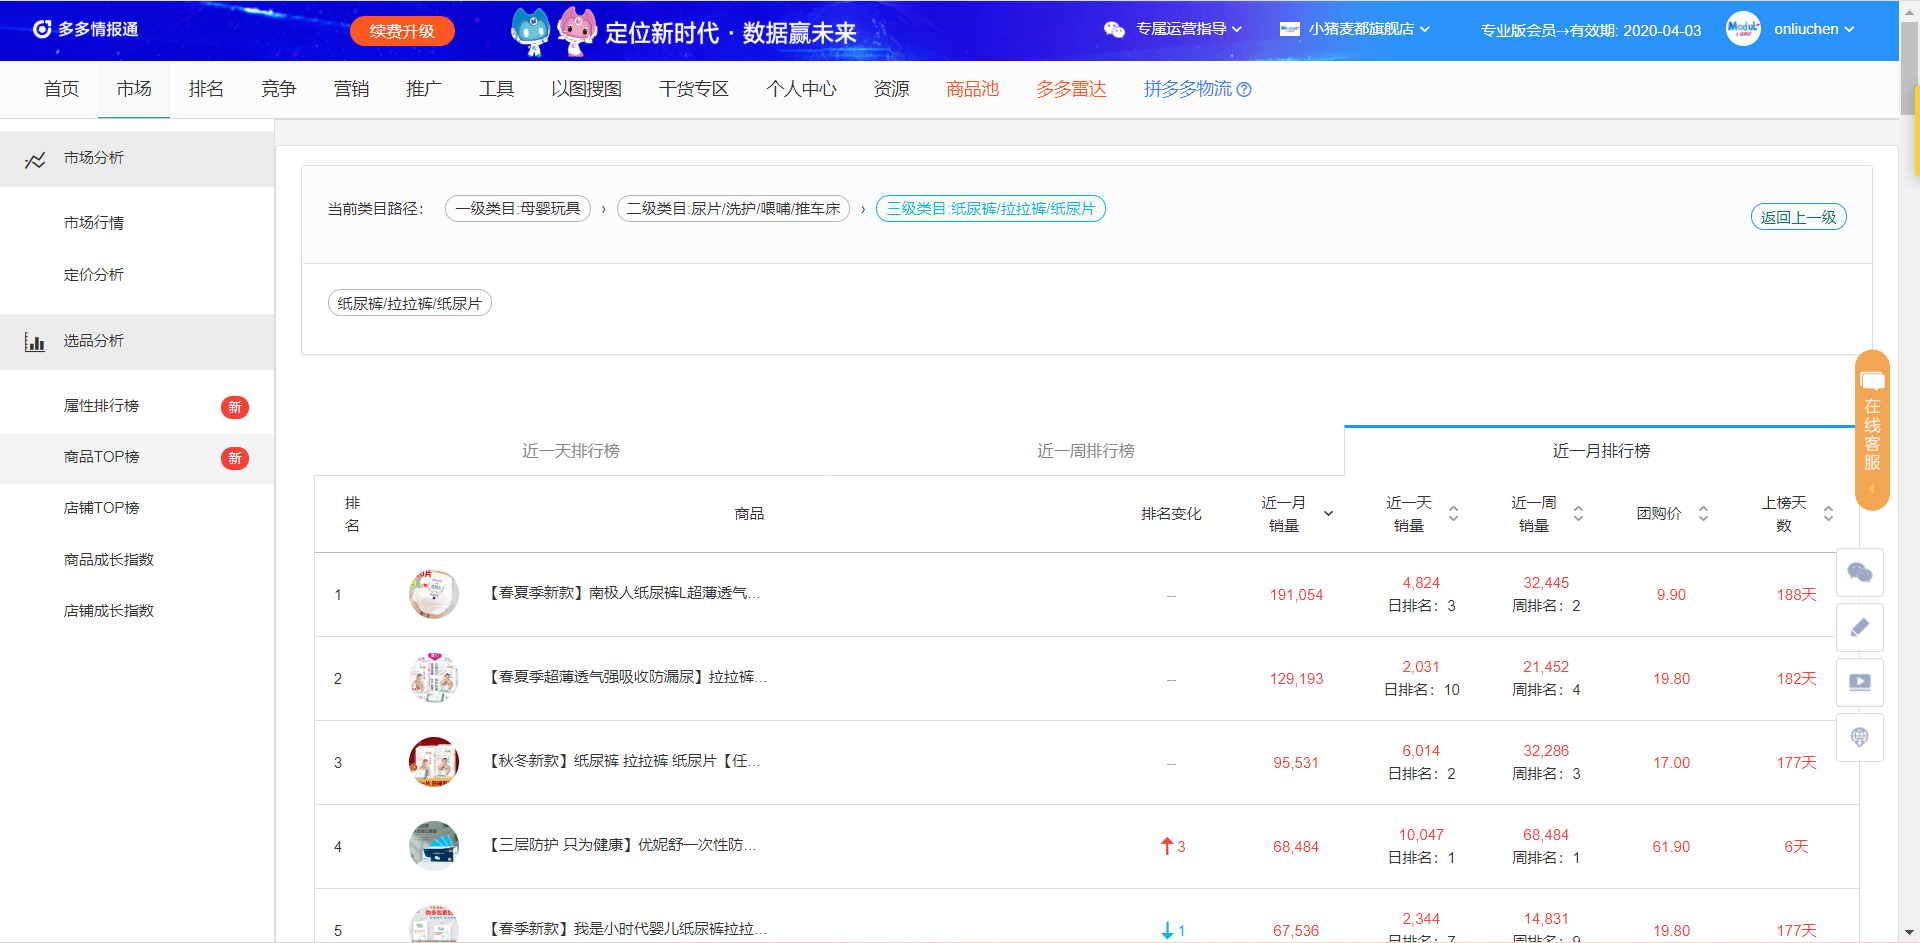Open the 资源 nav menu
The width and height of the screenshot is (1920, 943).
(x=891, y=89)
